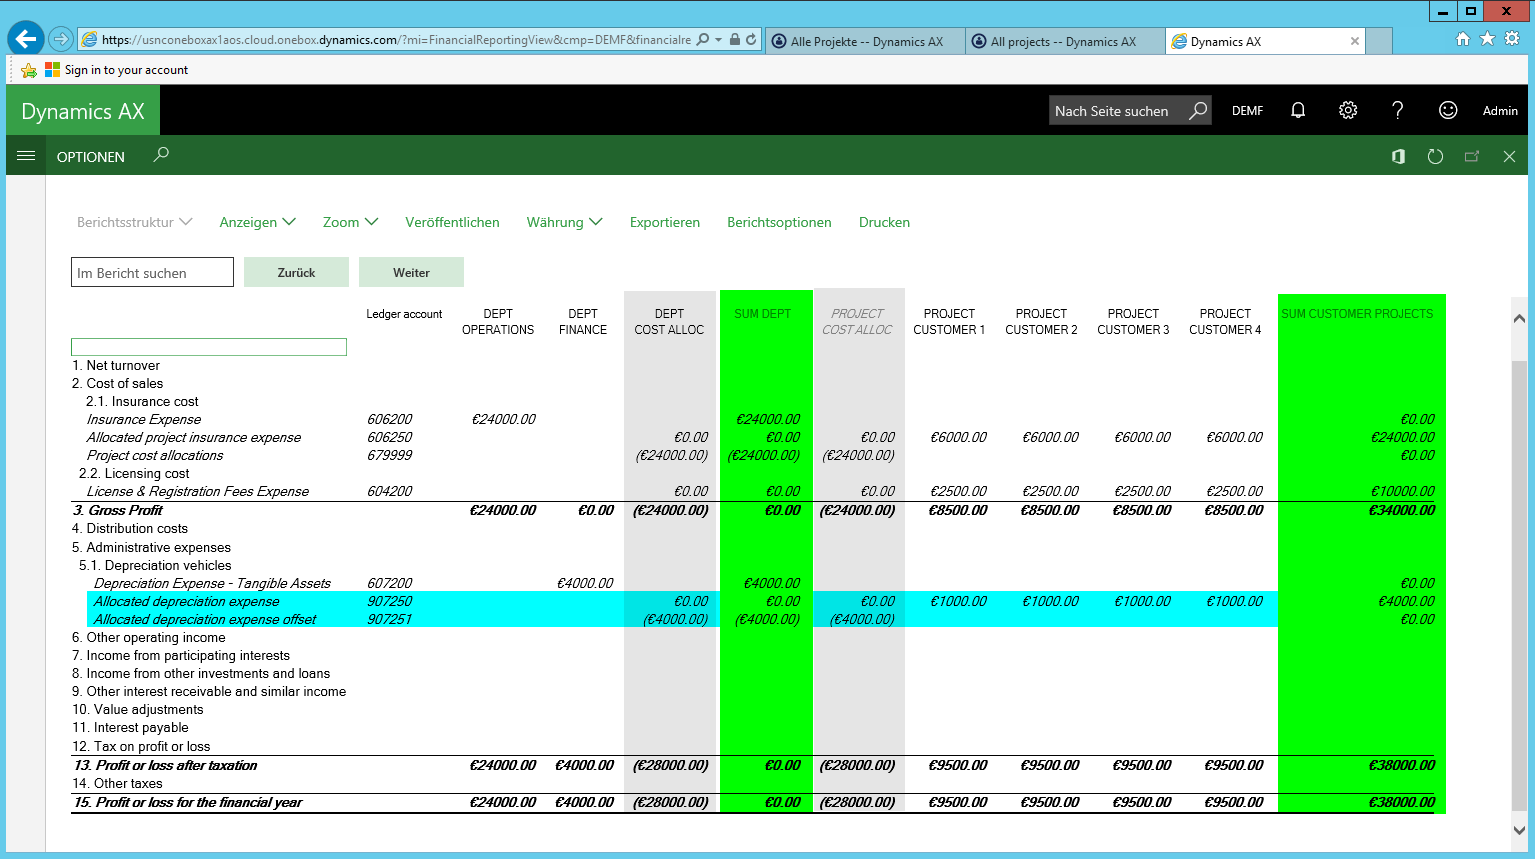Open the settings gear in header
Viewport: 1535px width, 859px height.
click(1348, 111)
